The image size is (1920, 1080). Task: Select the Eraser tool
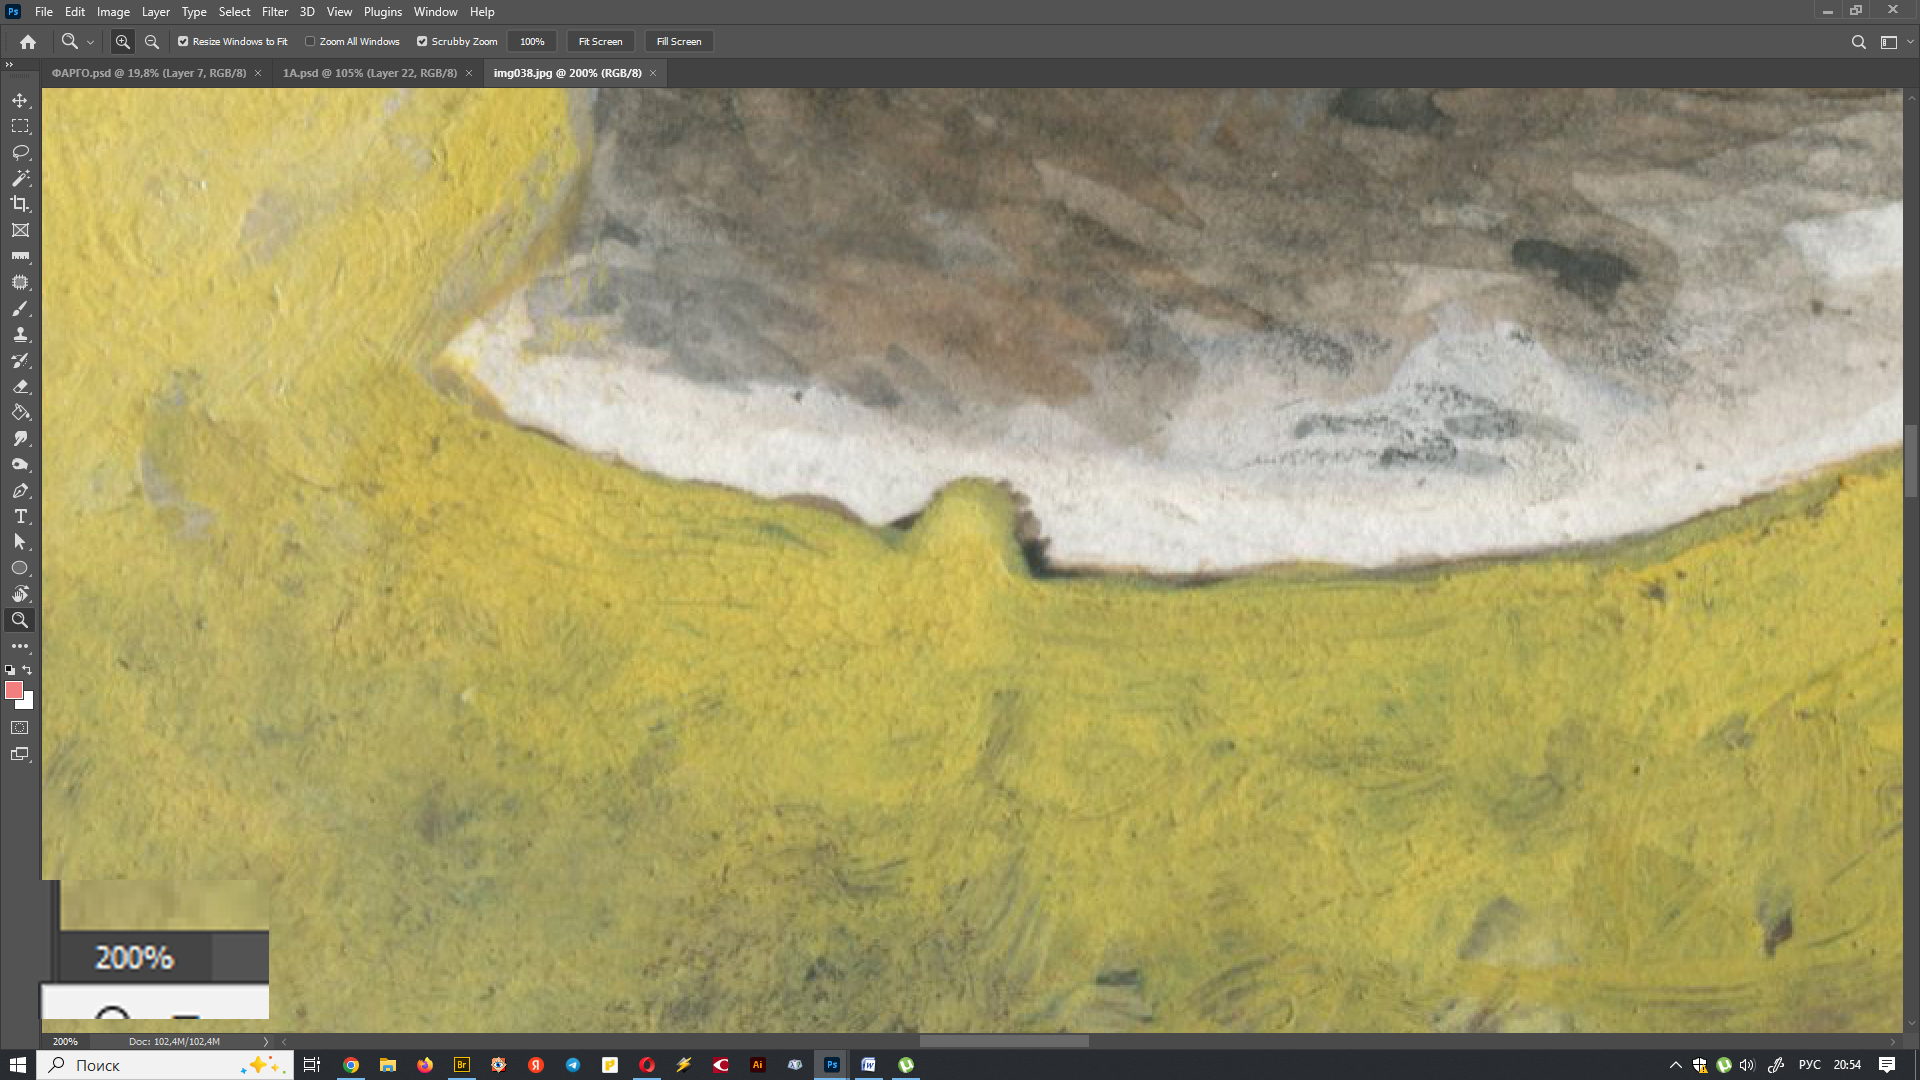(x=20, y=386)
